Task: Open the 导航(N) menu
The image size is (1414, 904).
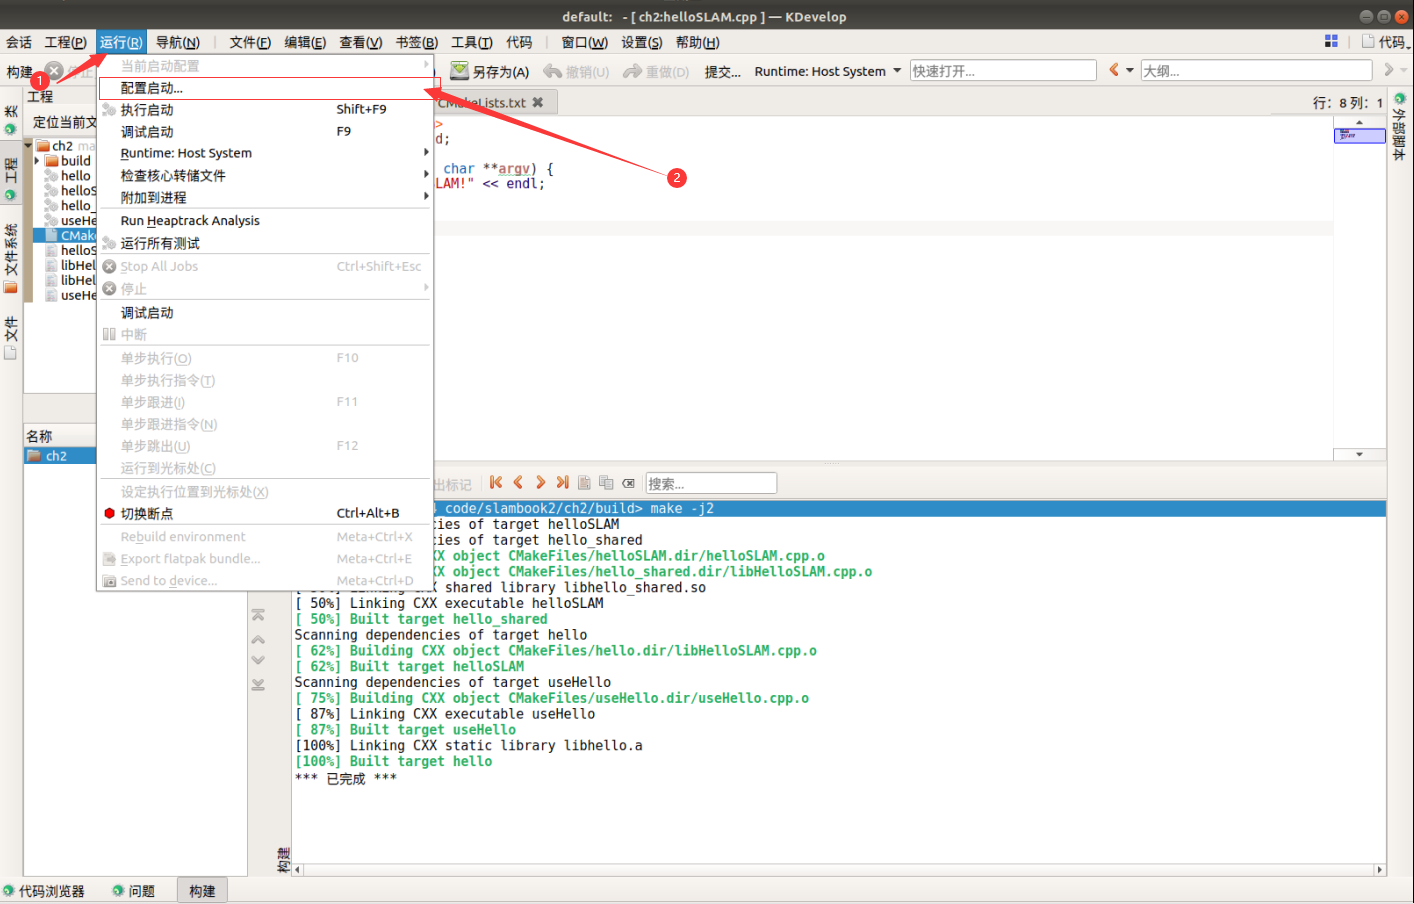Action: point(178,42)
